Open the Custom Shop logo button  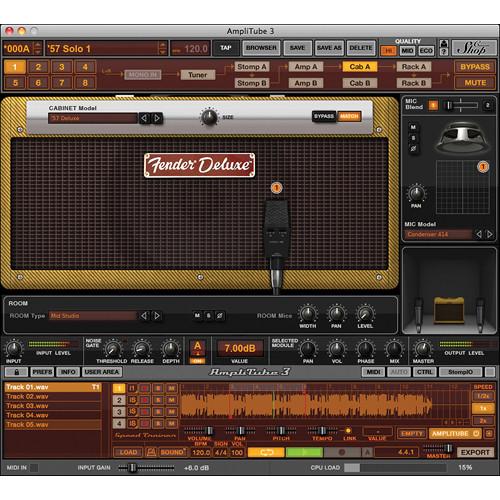(473, 48)
